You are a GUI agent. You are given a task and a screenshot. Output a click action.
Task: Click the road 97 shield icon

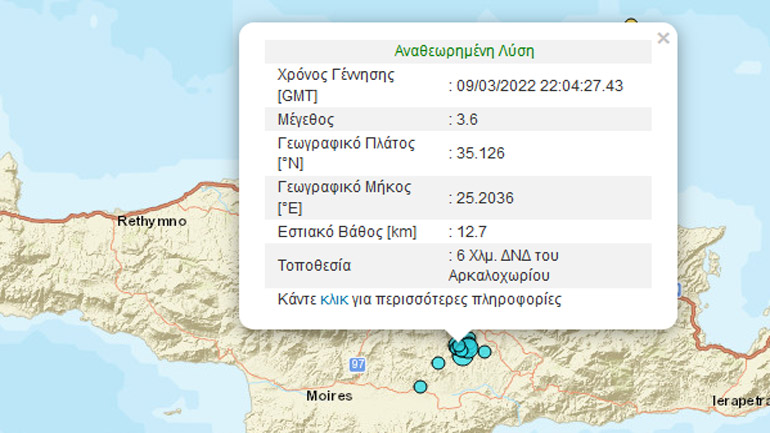(358, 364)
